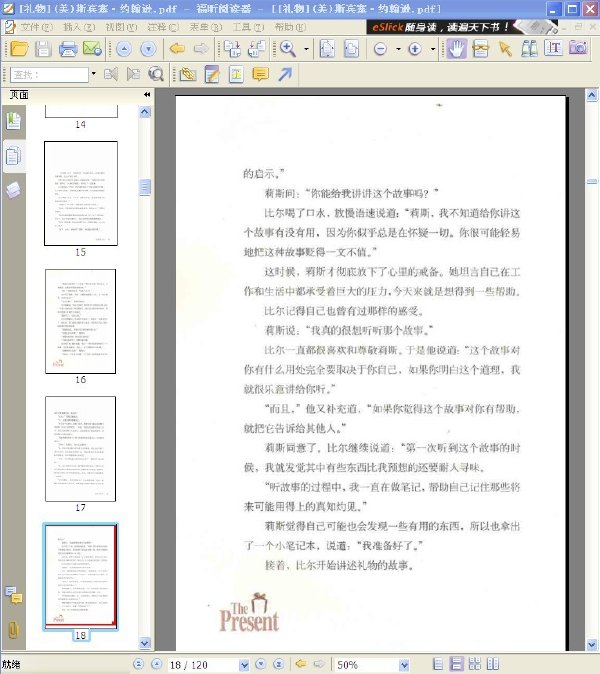Image resolution: width=600 pixels, height=674 pixels.
Task: Open the 工具 (Tools) menu
Action: (x=248, y=27)
